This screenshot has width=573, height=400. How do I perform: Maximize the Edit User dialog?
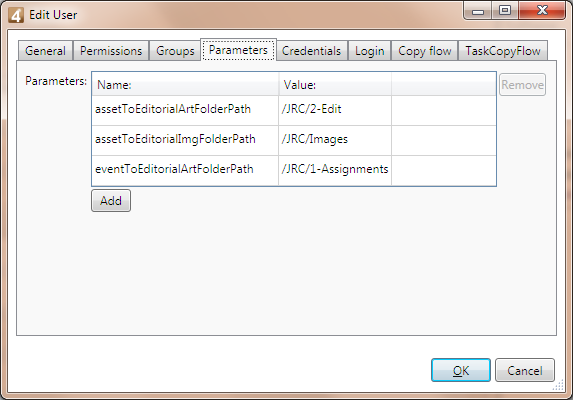click(x=505, y=11)
